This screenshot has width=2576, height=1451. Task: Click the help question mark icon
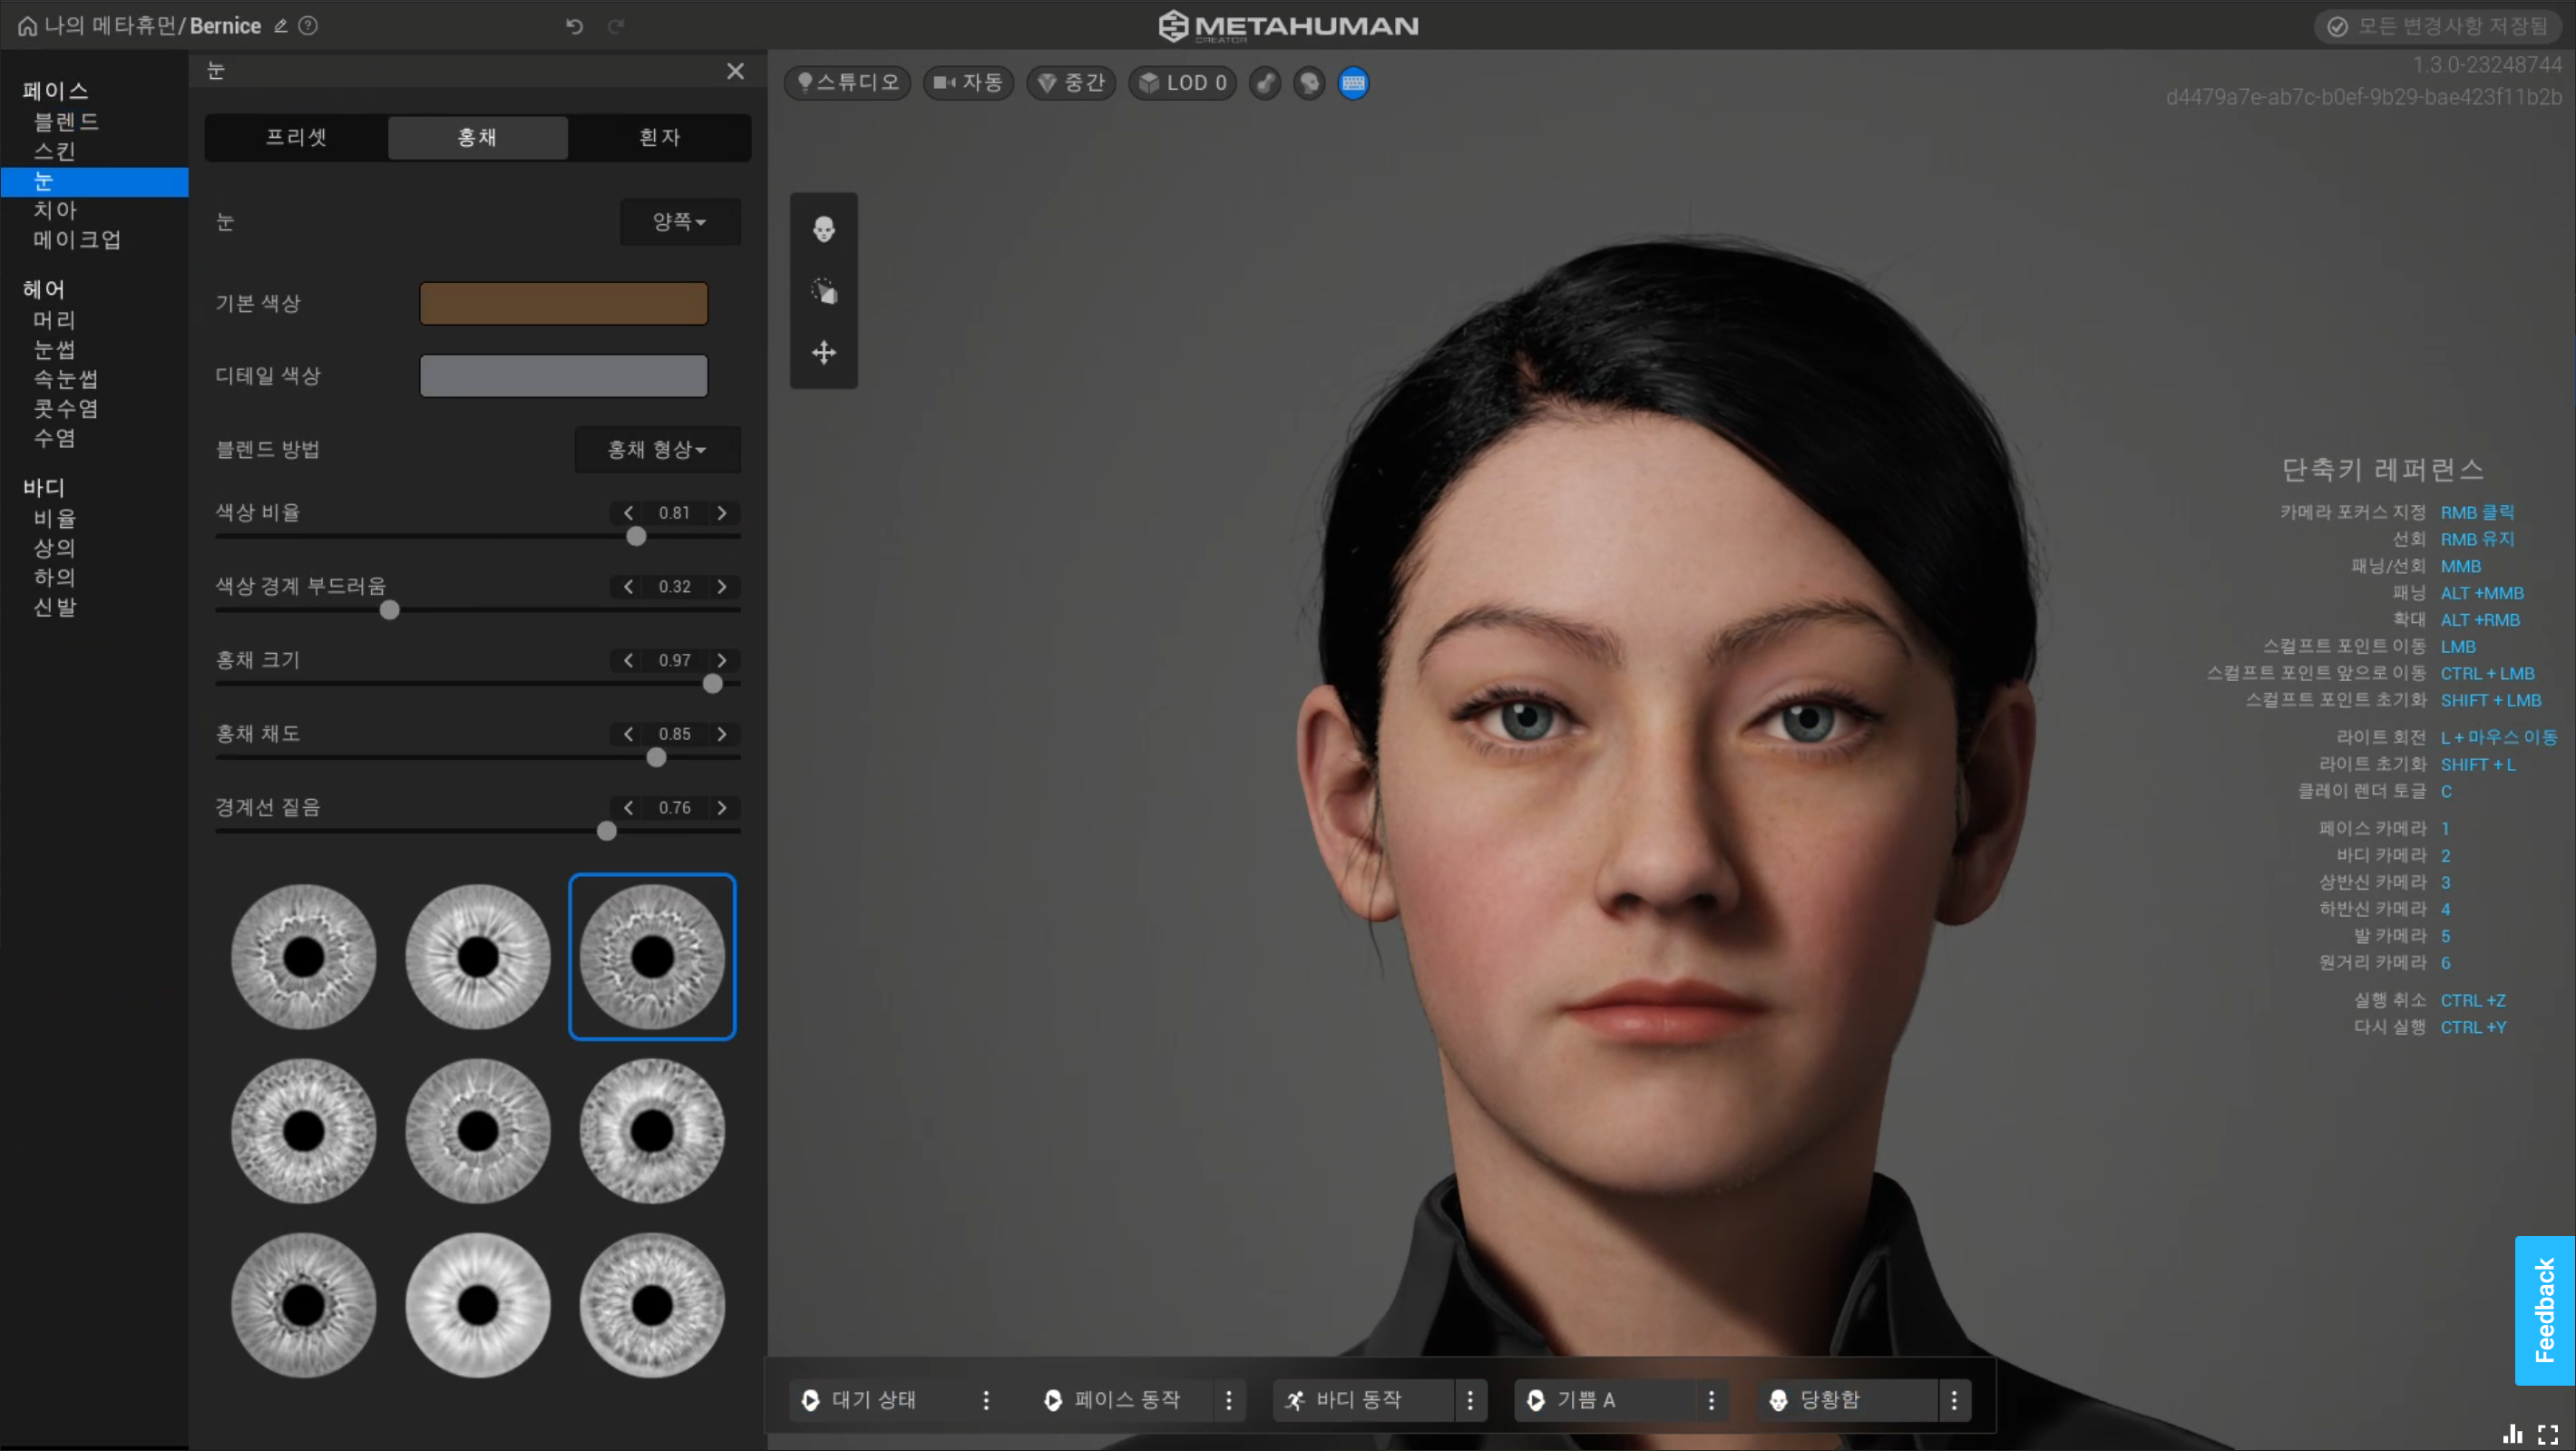[x=308, y=26]
